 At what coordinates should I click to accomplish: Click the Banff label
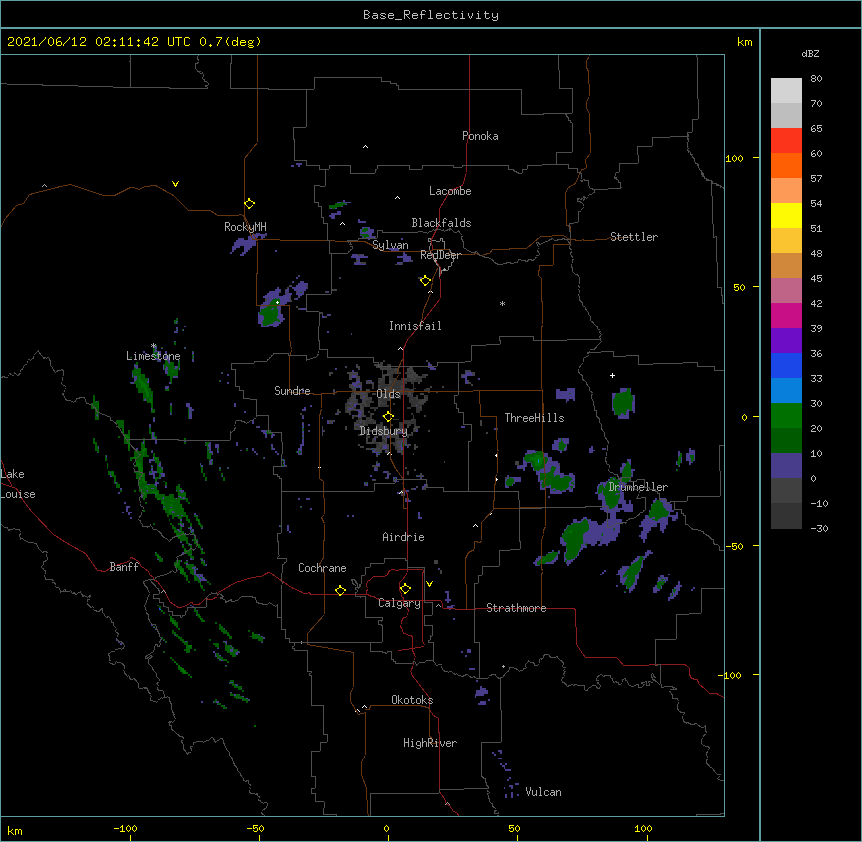124,567
